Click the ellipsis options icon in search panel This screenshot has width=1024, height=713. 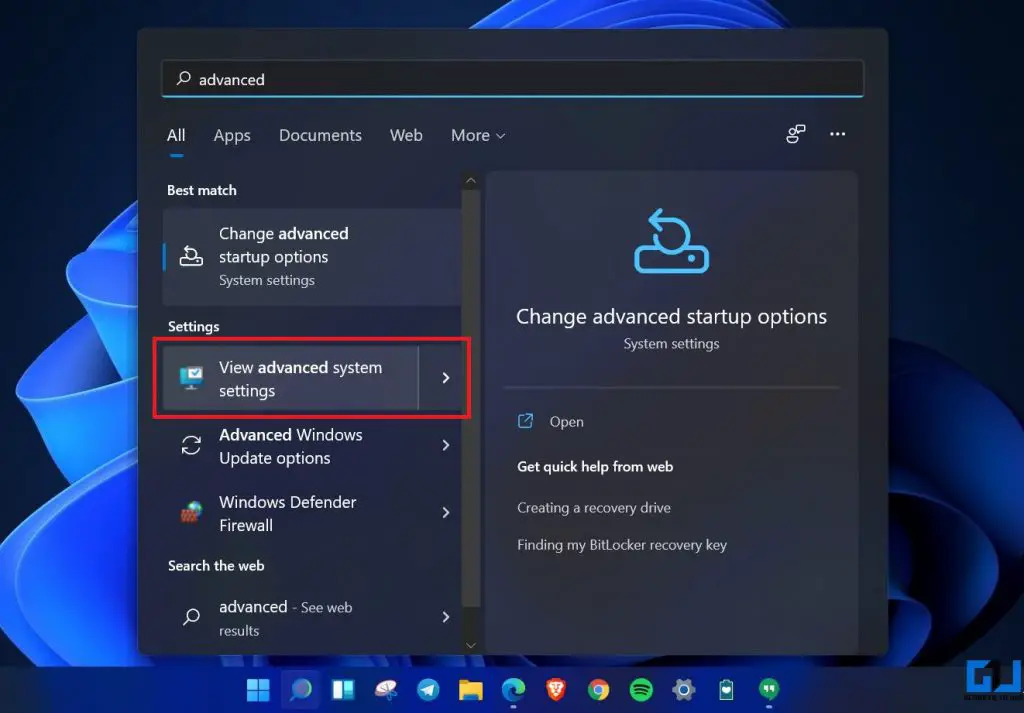(x=838, y=134)
